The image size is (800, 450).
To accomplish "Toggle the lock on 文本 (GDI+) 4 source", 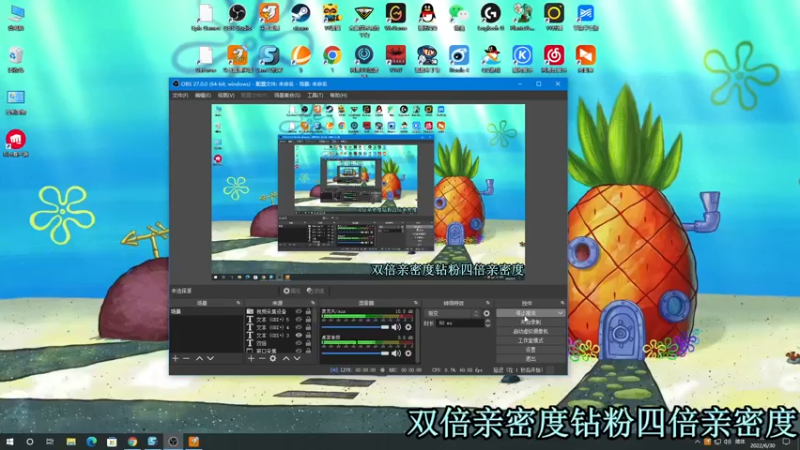I will (308, 328).
